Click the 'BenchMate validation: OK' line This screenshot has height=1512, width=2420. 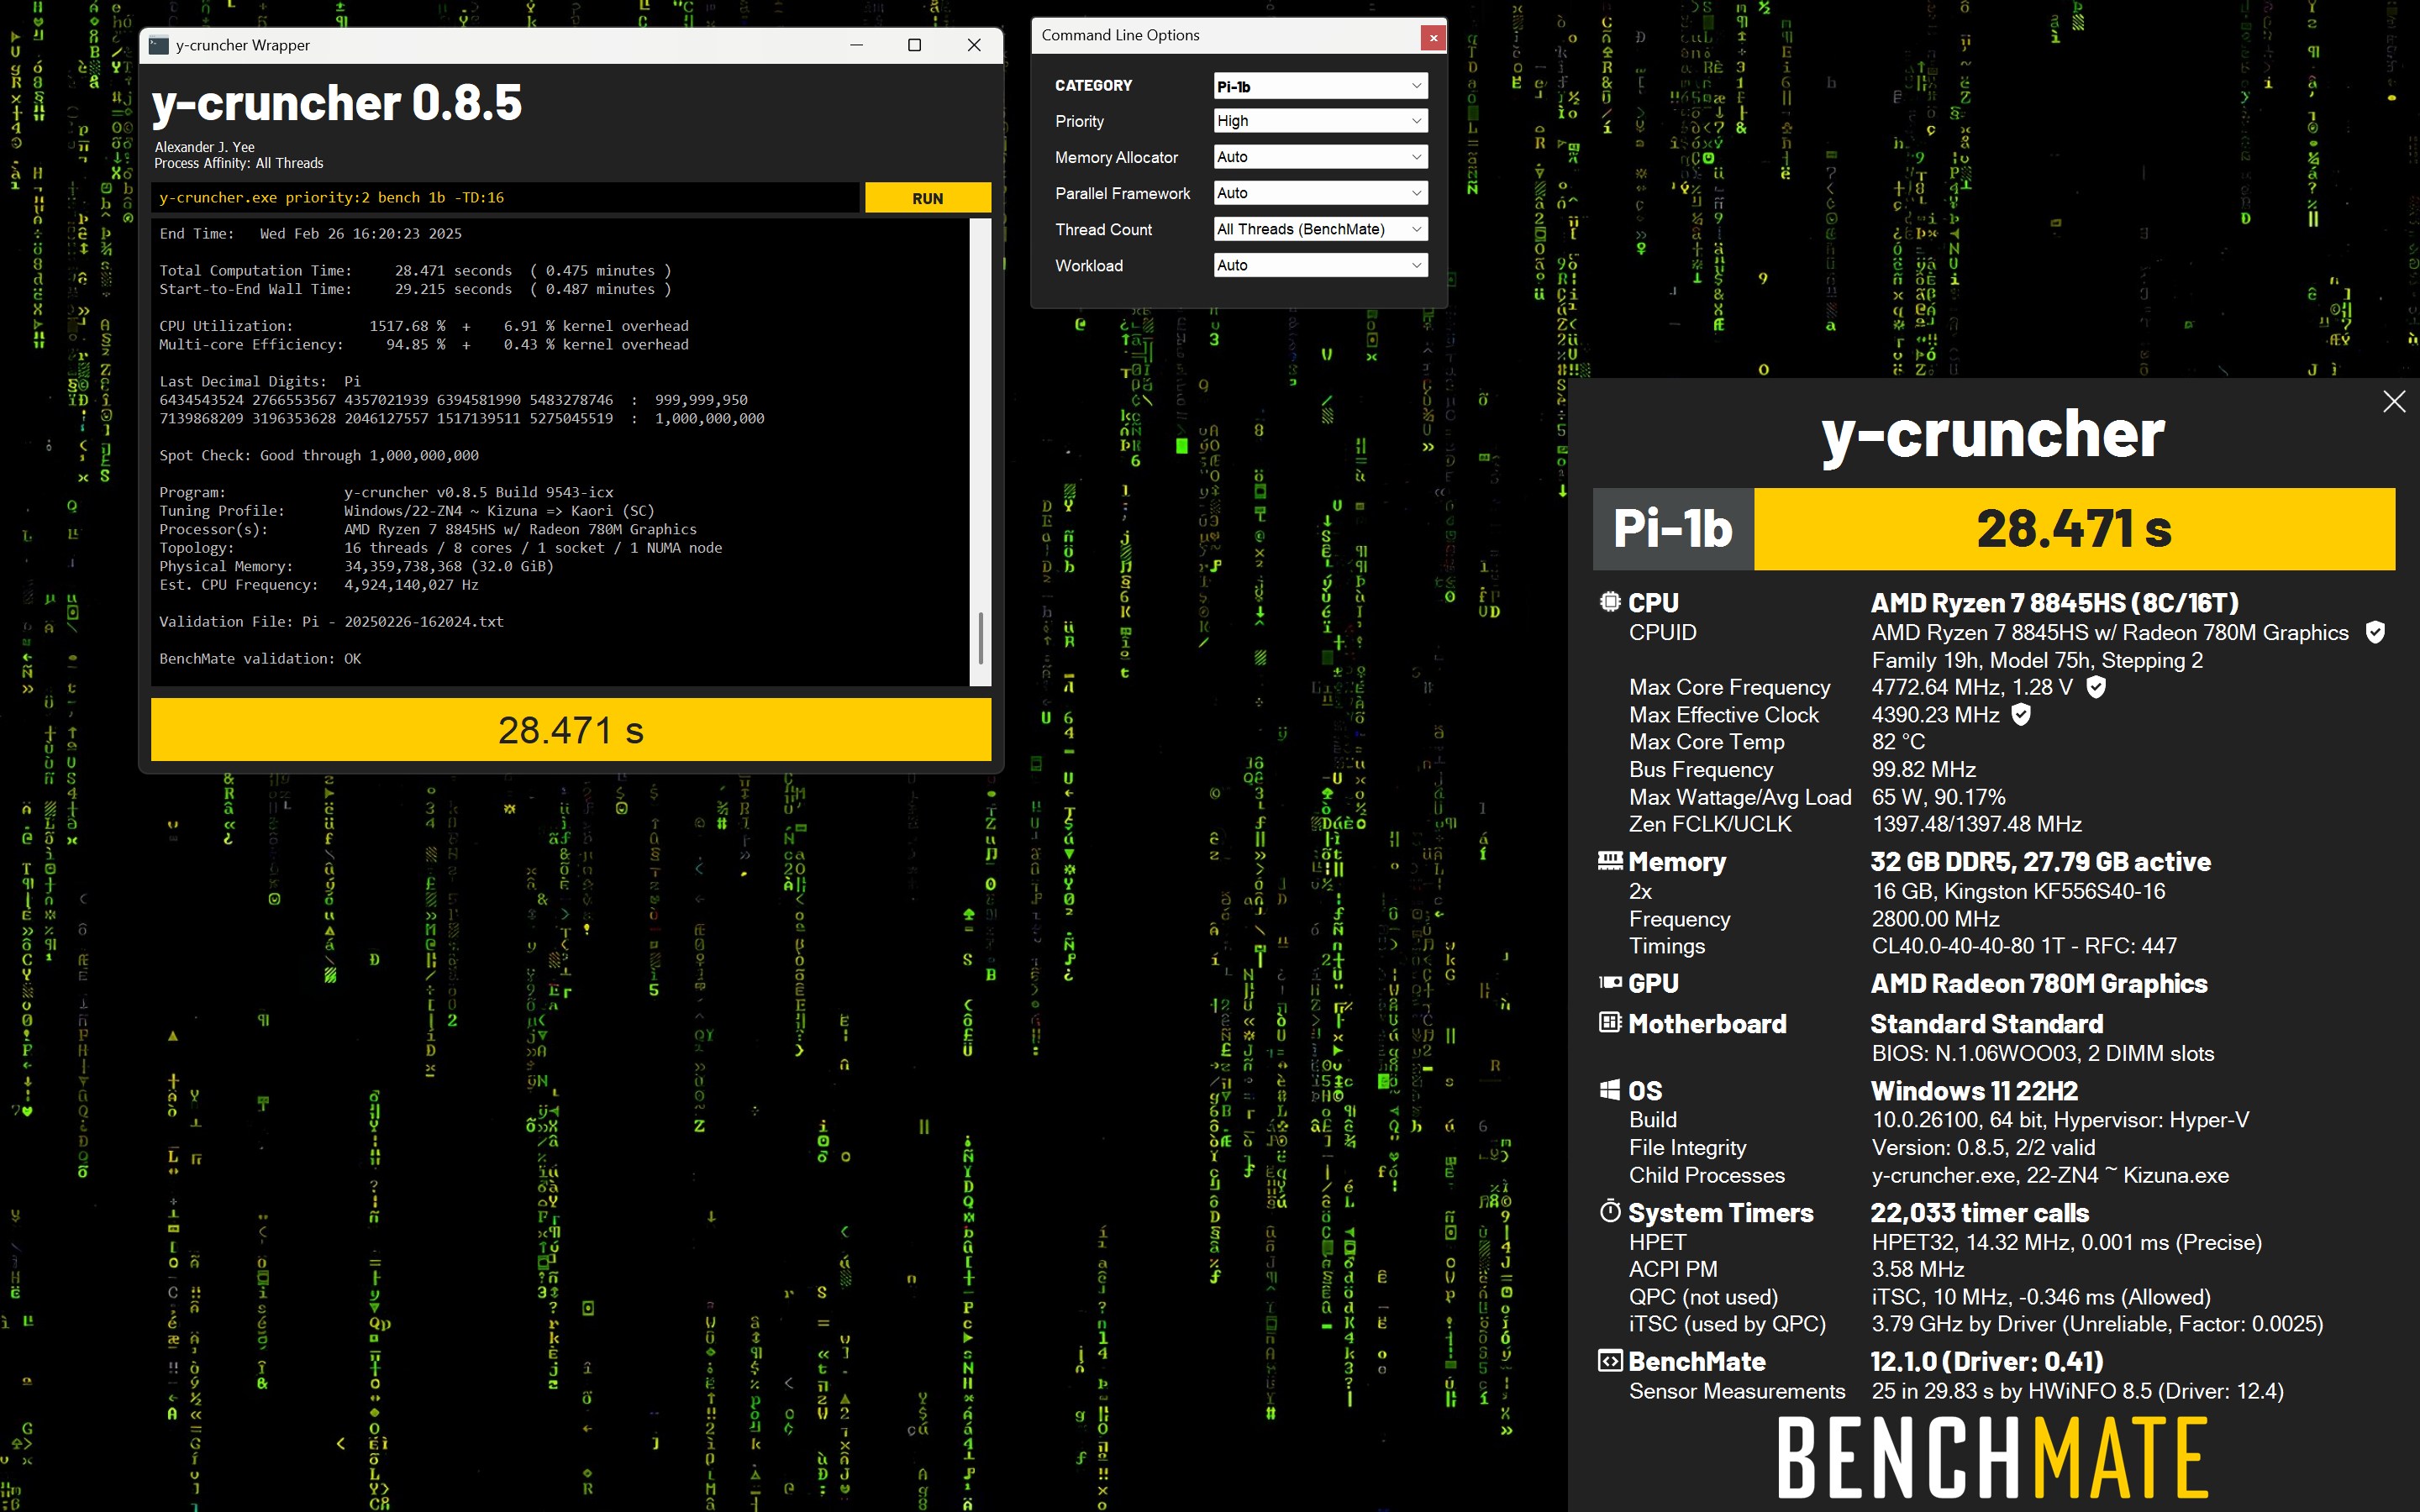(260, 659)
